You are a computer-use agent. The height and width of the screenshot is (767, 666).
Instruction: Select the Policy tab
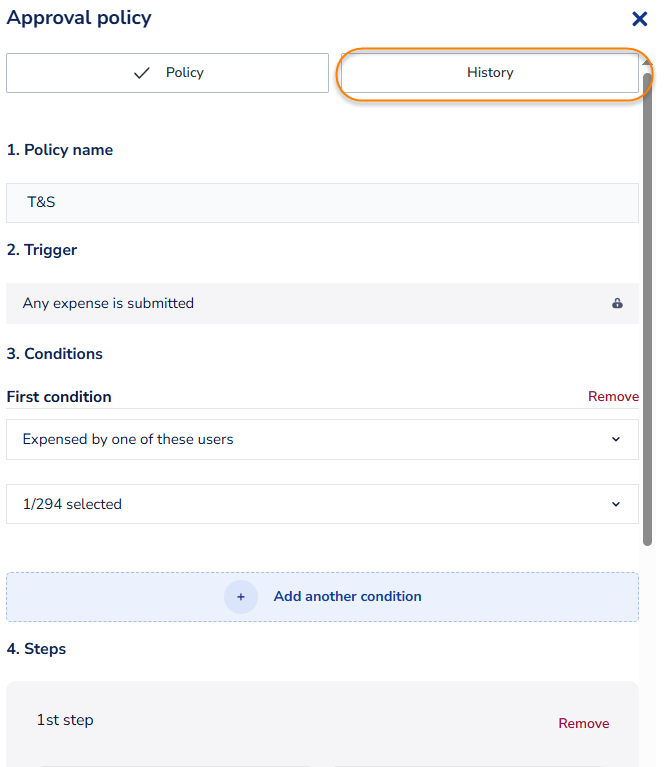coord(168,73)
